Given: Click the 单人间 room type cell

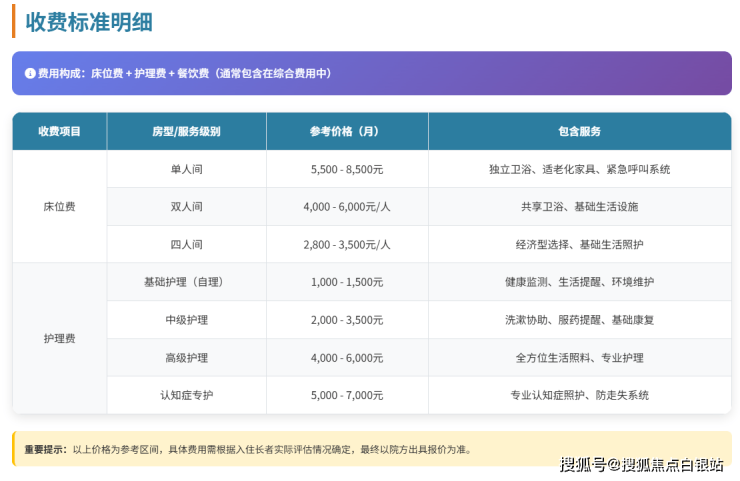Looking at the screenshot, I should tap(186, 169).
